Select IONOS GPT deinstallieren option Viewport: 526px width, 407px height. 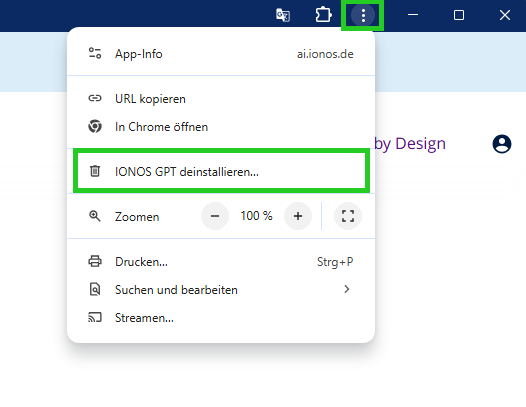pos(221,171)
